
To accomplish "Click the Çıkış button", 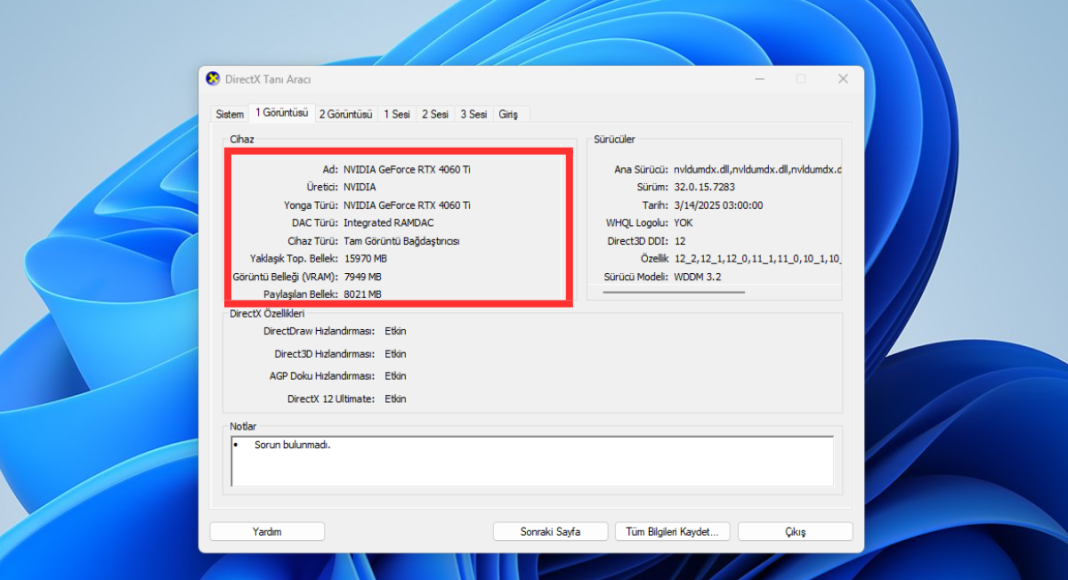I will click(x=795, y=532).
